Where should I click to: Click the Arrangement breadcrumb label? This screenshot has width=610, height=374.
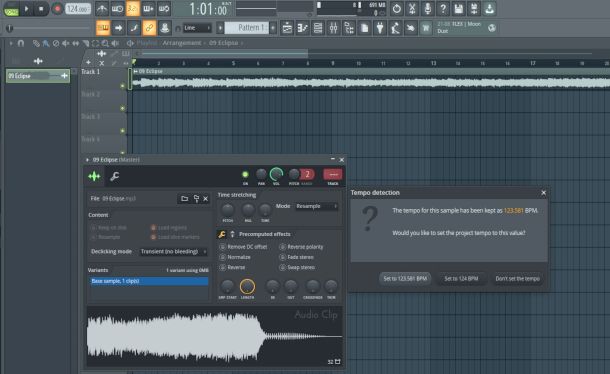coord(182,43)
